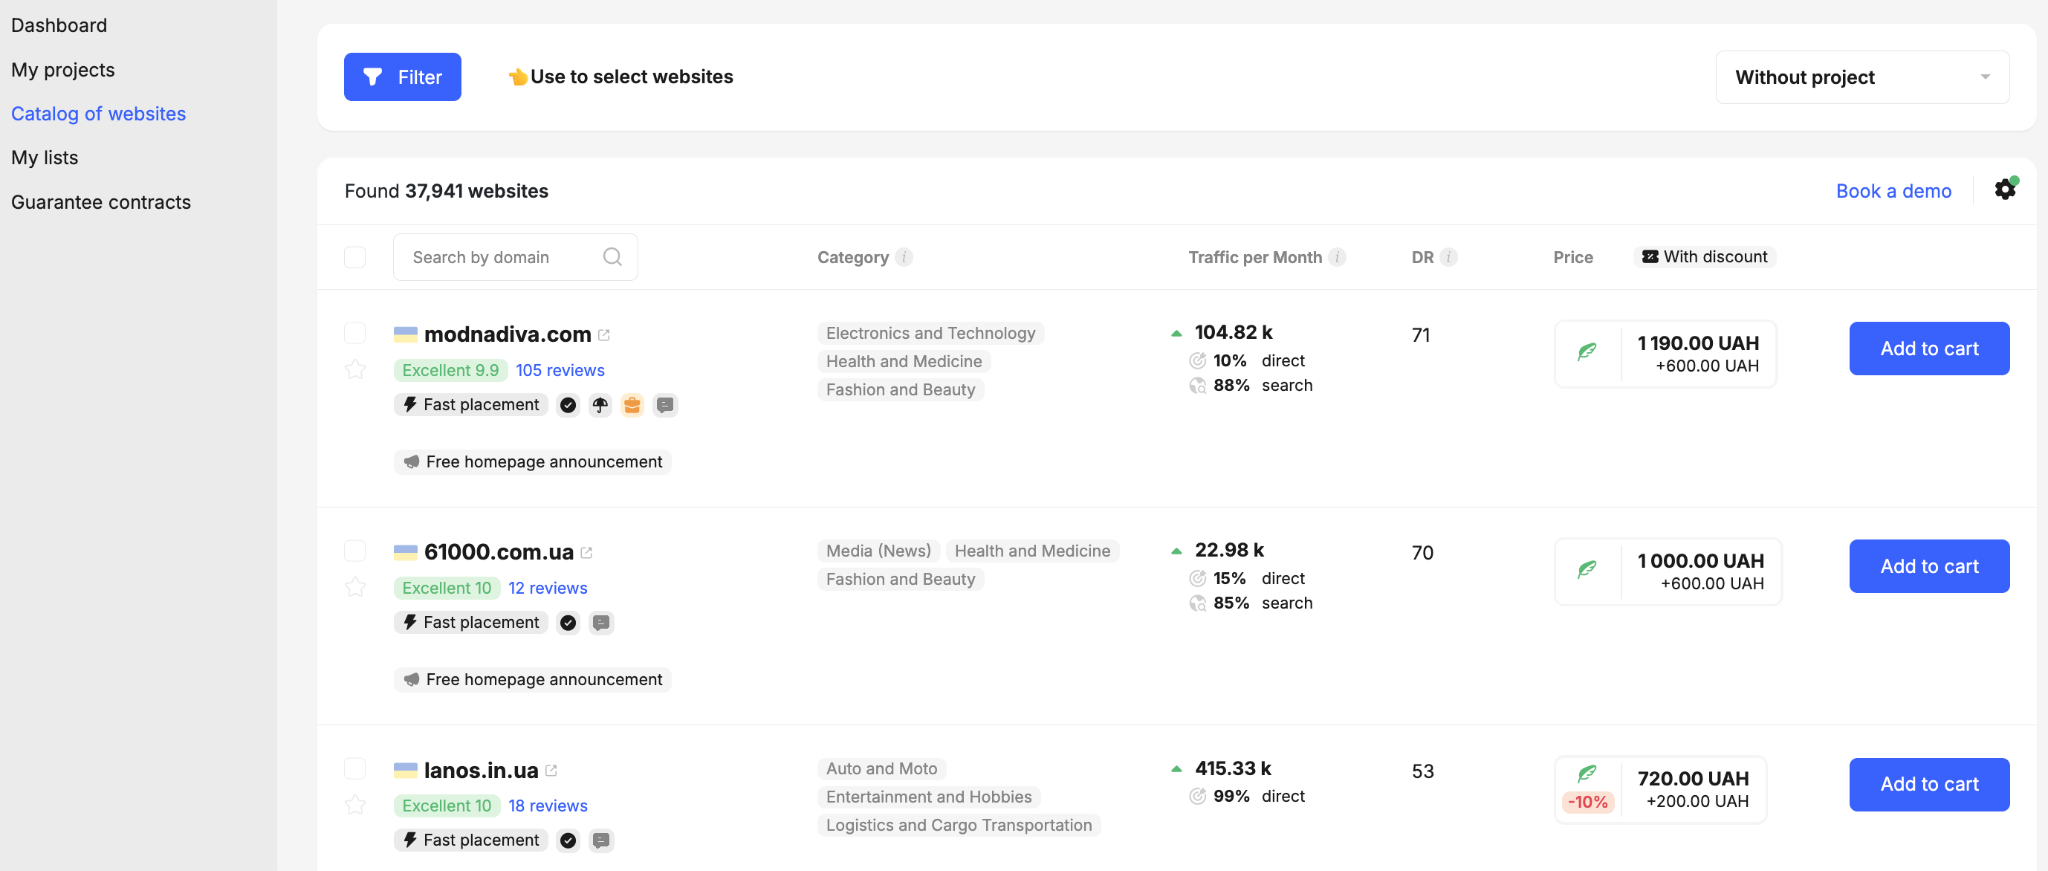Tick the select-all checkbox in table header
Screen dimensions: 2048x871
(355, 257)
